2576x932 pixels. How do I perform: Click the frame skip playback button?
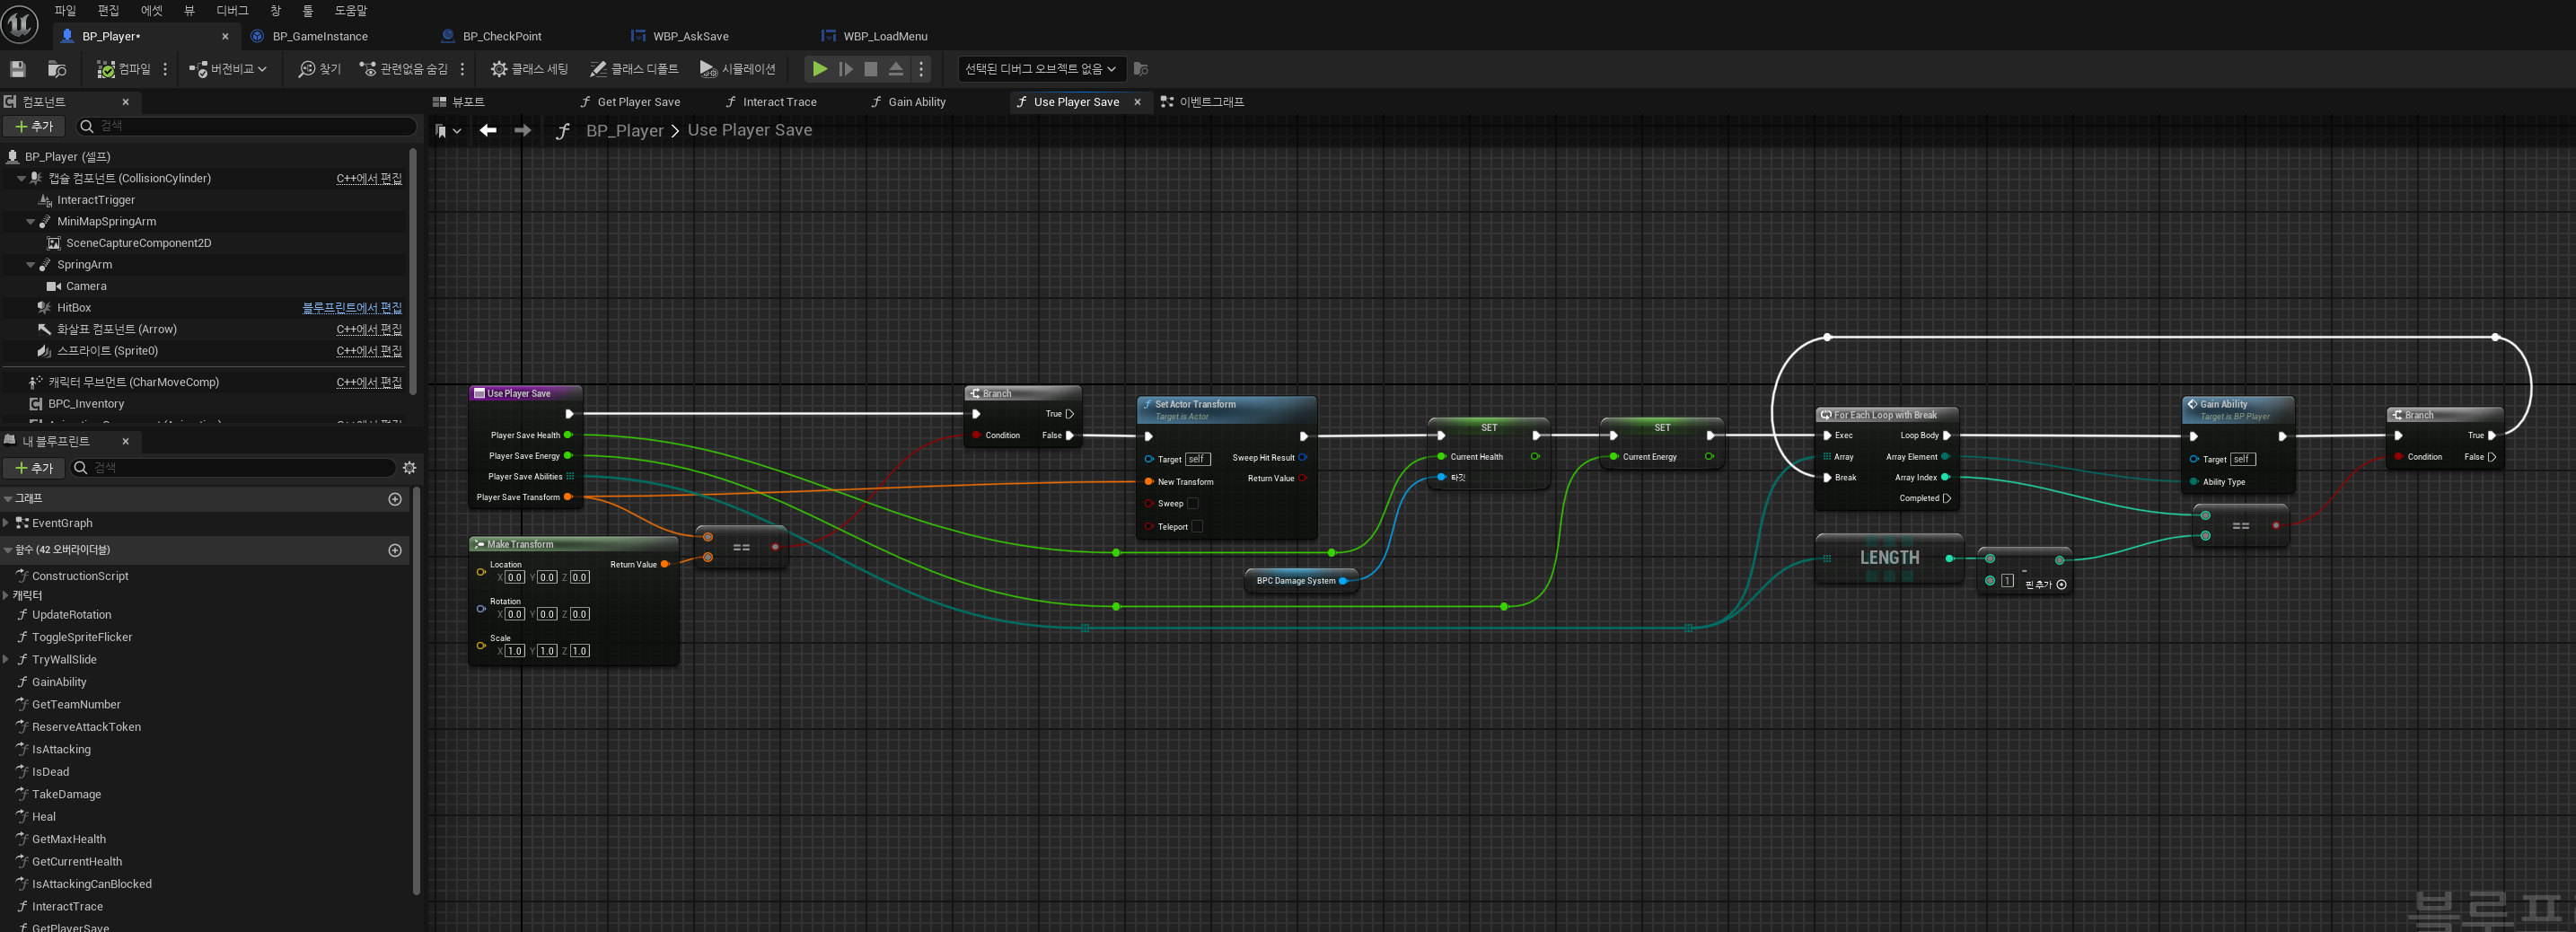845,69
